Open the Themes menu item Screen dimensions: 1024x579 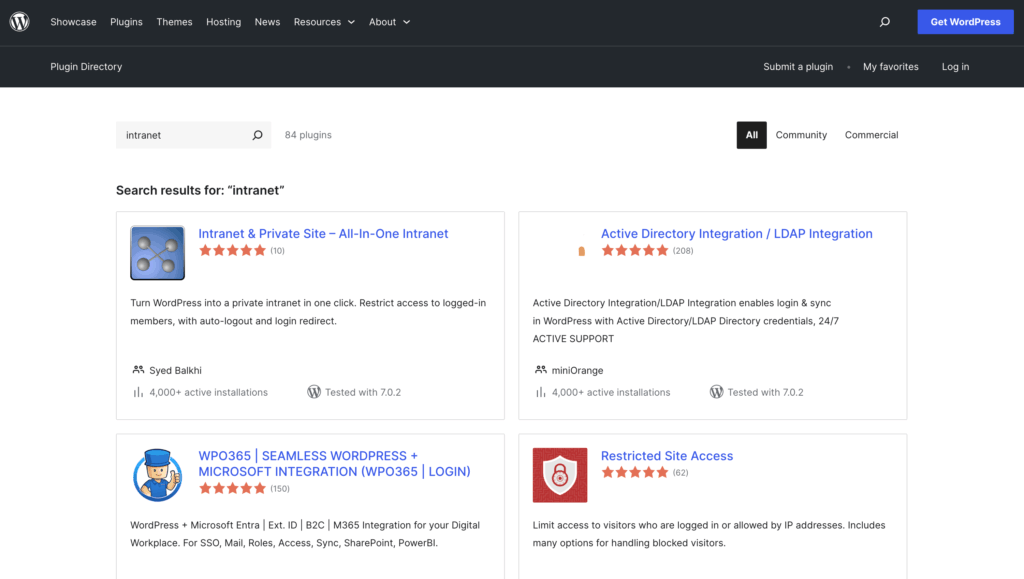[174, 22]
